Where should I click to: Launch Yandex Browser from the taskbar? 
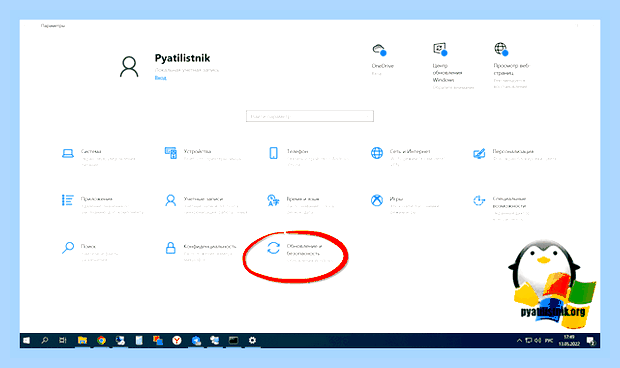pos(177,340)
